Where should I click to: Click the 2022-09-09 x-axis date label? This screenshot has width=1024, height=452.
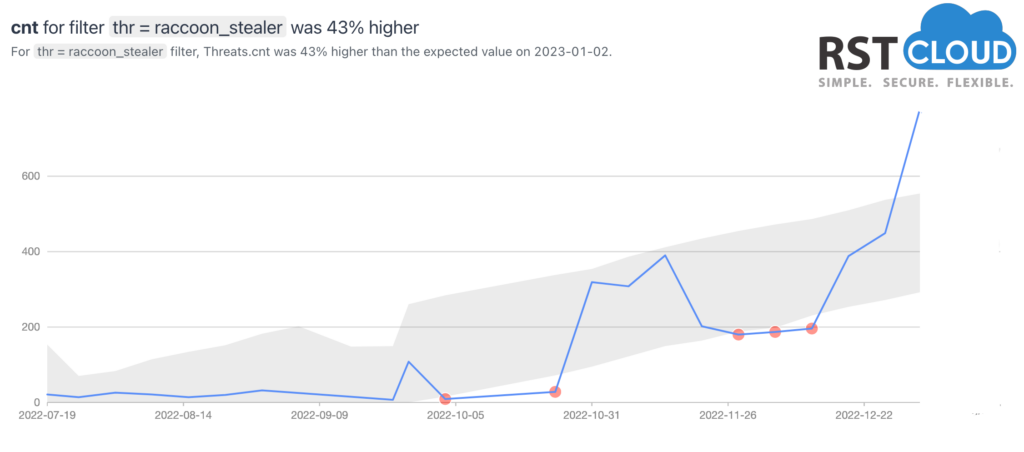[320, 414]
